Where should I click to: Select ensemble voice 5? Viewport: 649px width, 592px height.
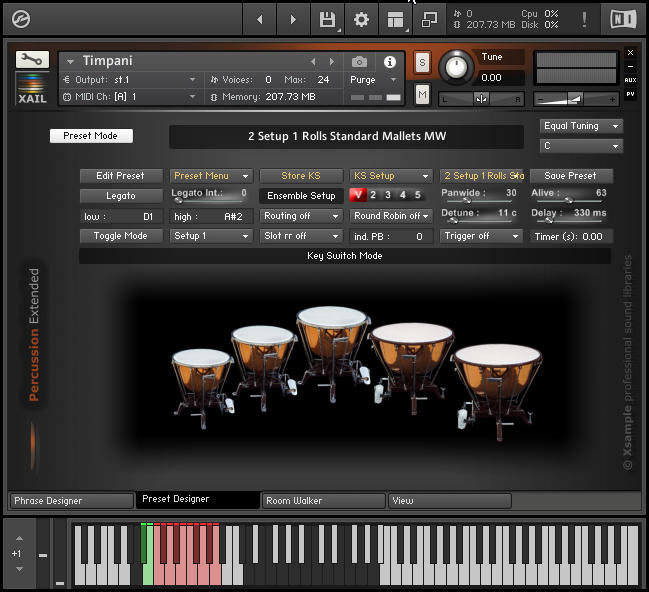pos(418,195)
